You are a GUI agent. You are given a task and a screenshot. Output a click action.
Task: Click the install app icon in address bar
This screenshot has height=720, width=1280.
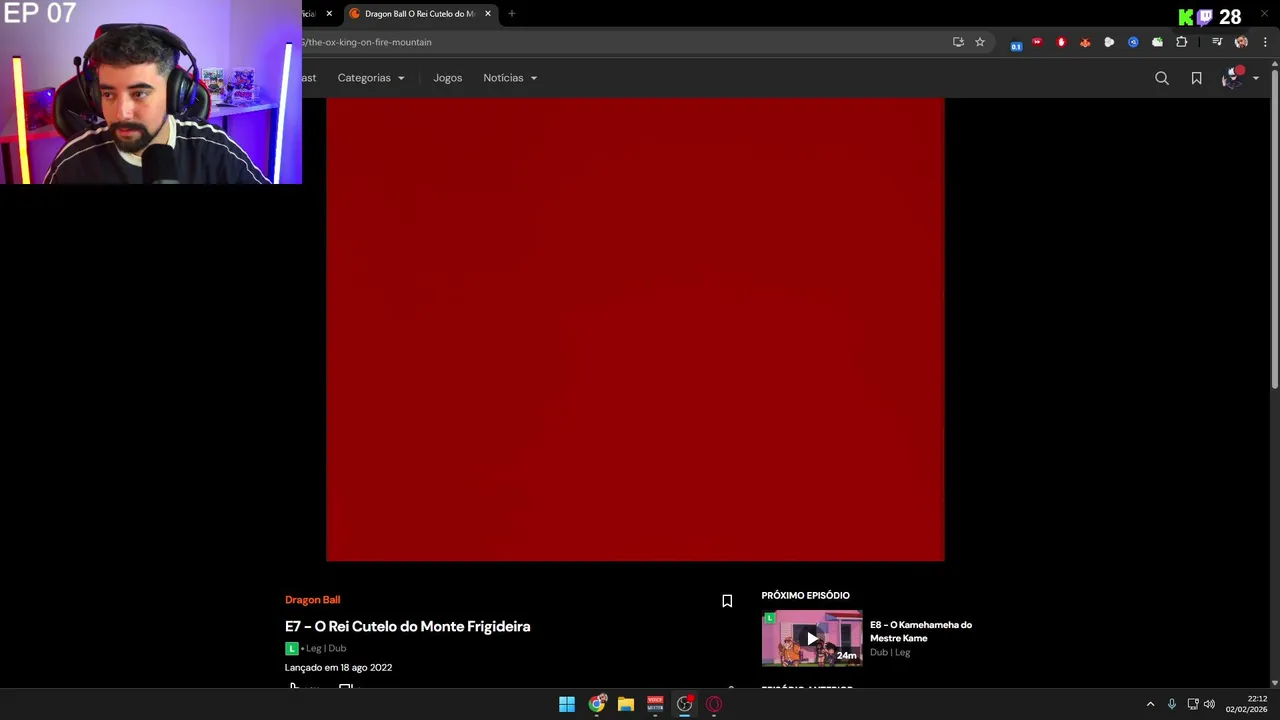click(958, 42)
